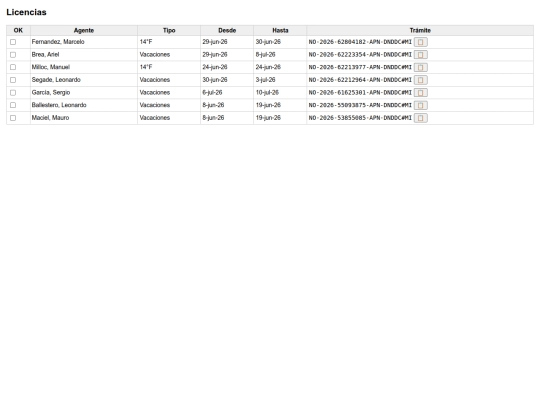
Task: Select trámite code in Maciel, Mauro row
Action: click(360, 118)
